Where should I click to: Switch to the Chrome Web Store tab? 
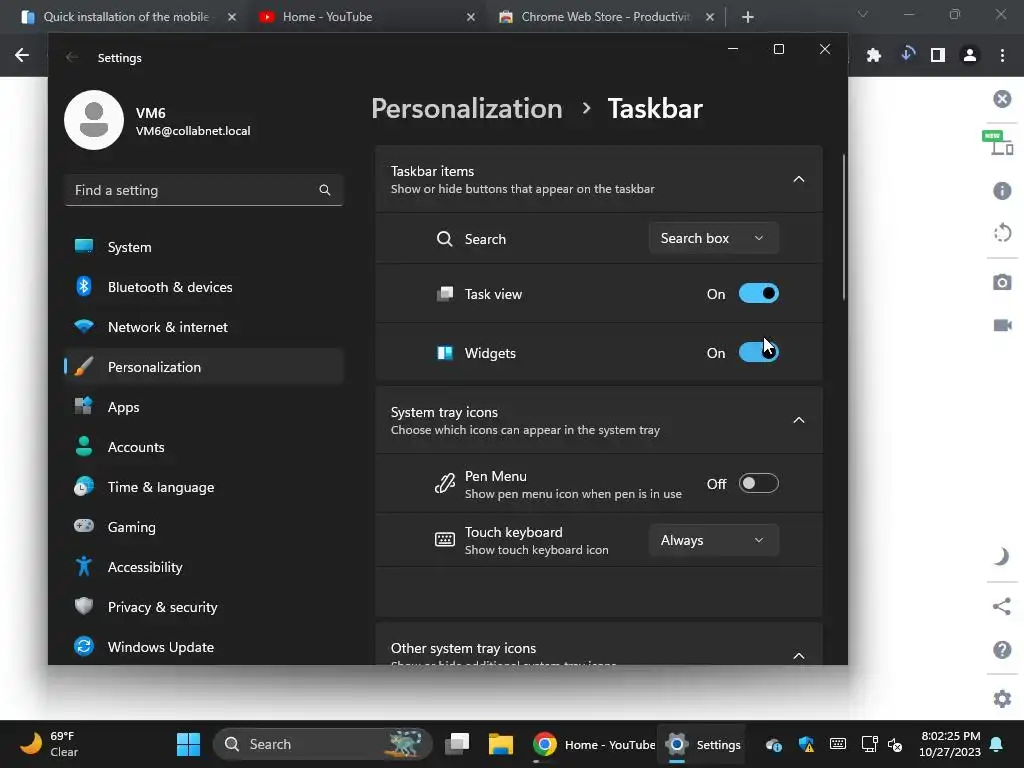pyautogui.click(x=605, y=17)
